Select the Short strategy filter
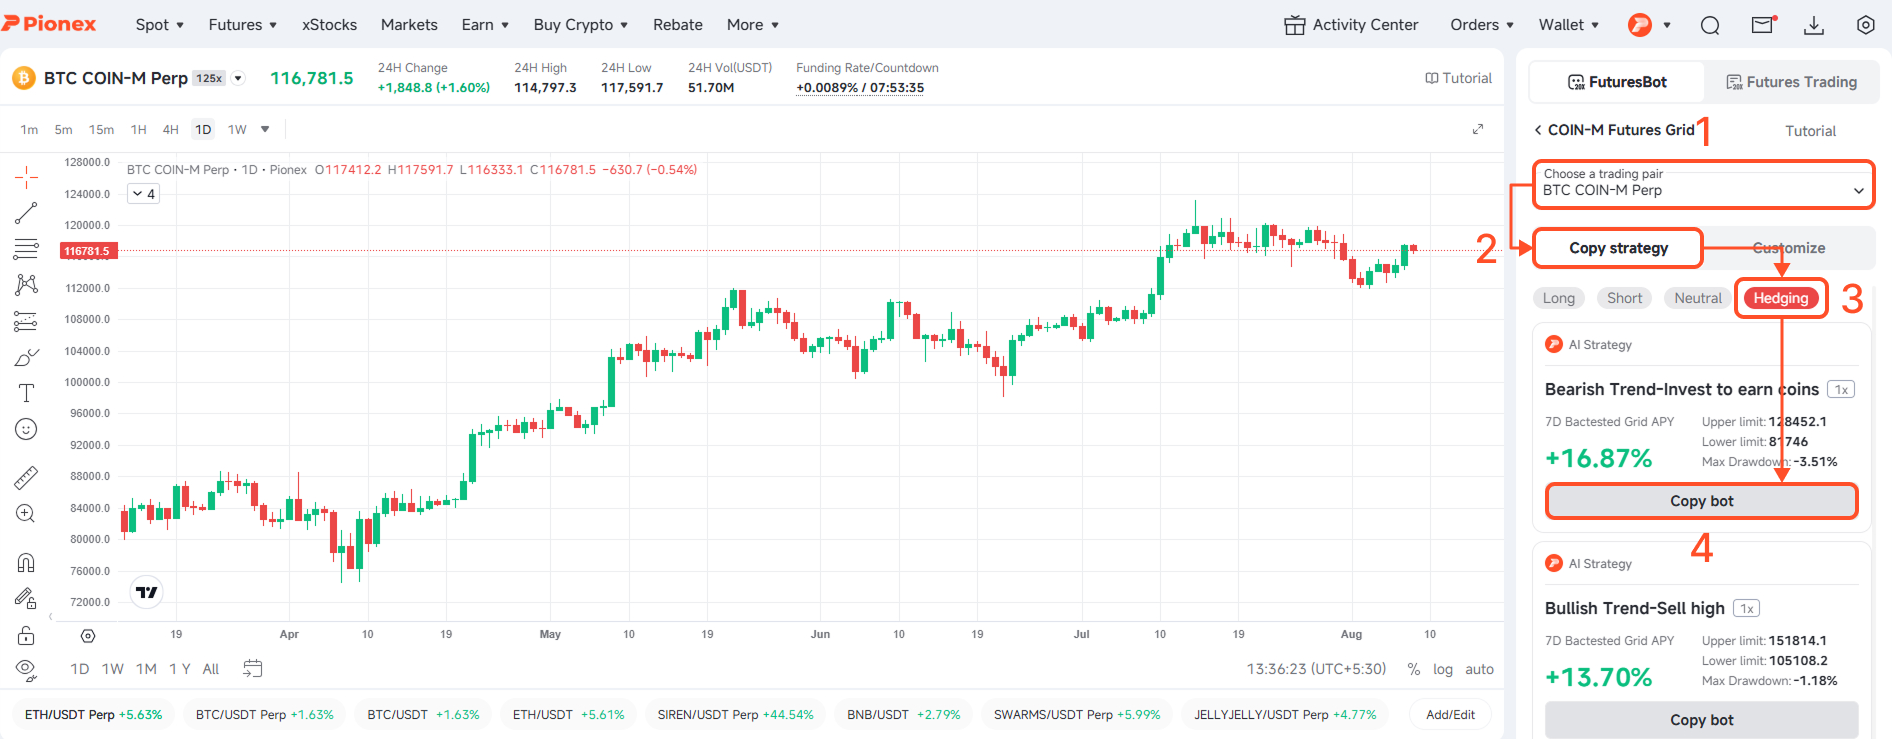The width and height of the screenshot is (1892, 739). (1624, 298)
